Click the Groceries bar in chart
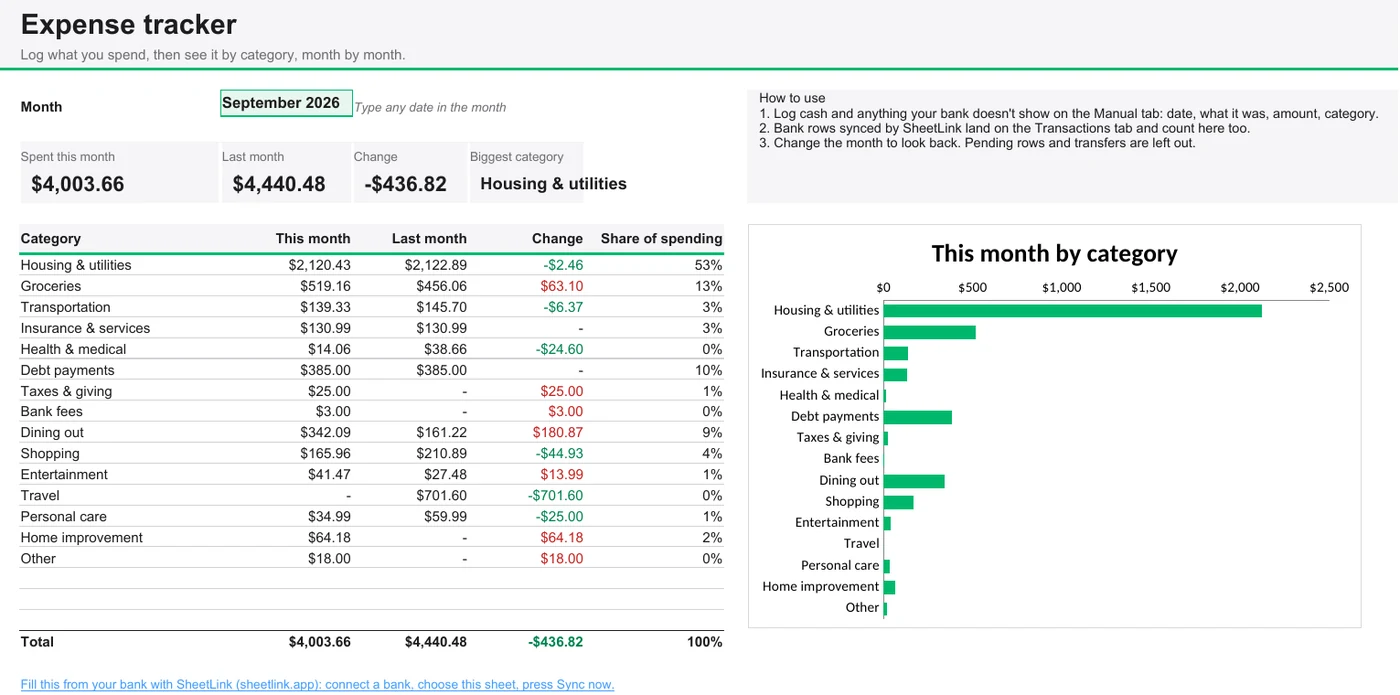 pyautogui.click(x=930, y=332)
